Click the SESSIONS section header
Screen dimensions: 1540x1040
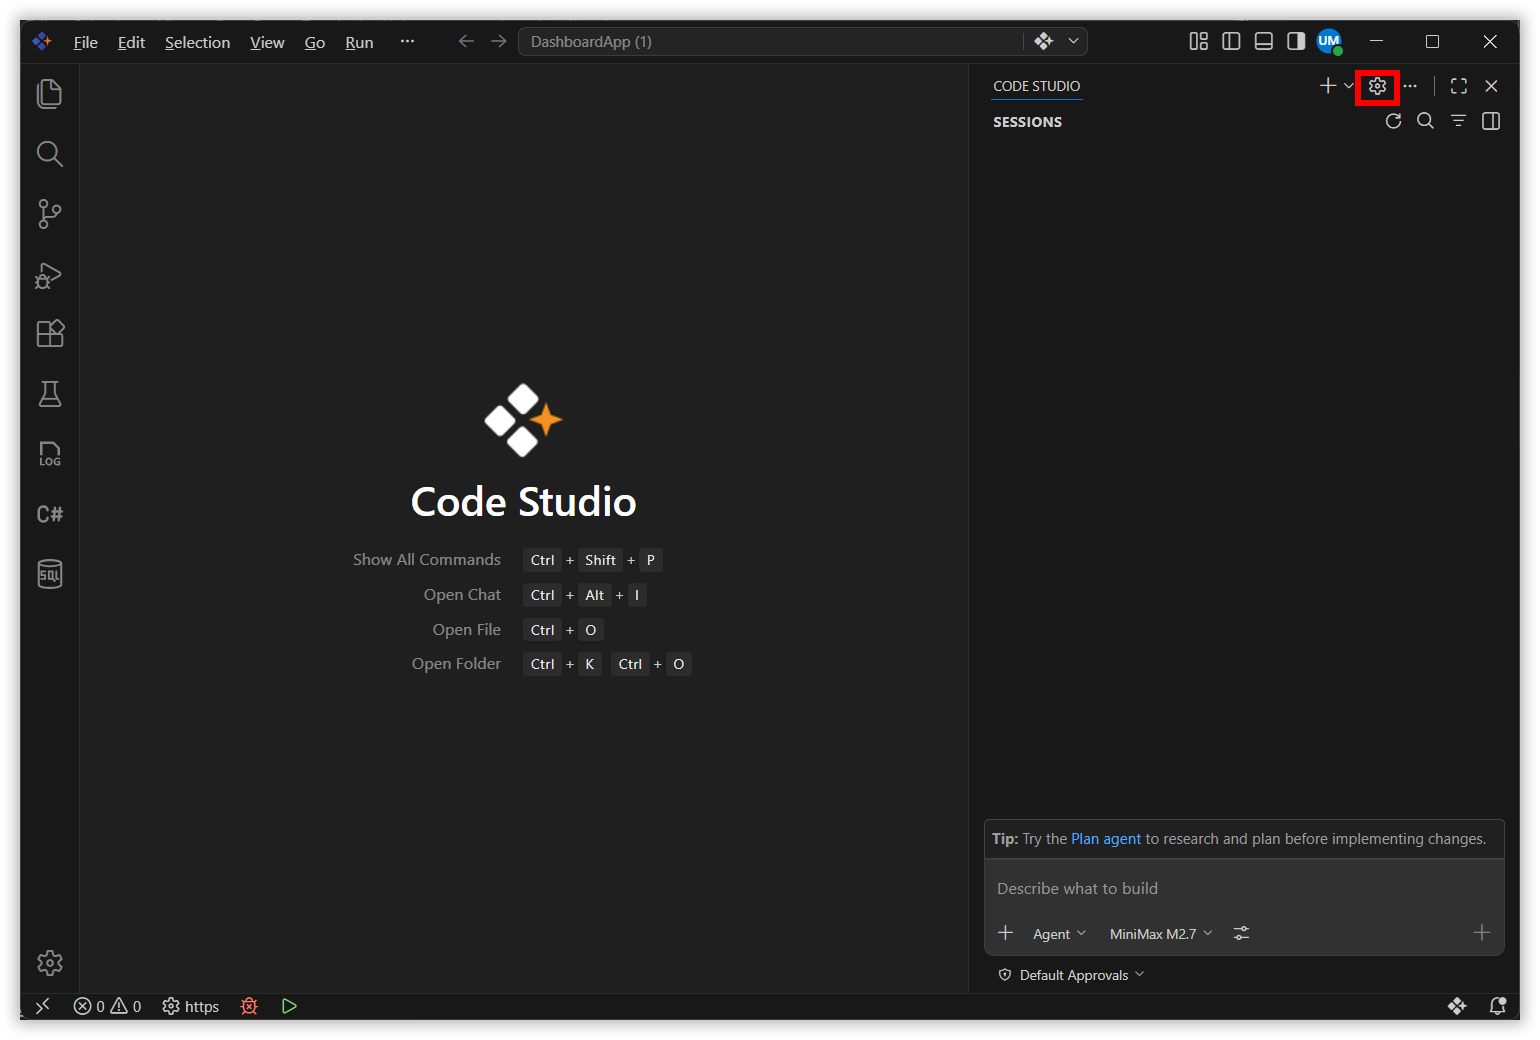pyautogui.click(x=1027, y=122)
